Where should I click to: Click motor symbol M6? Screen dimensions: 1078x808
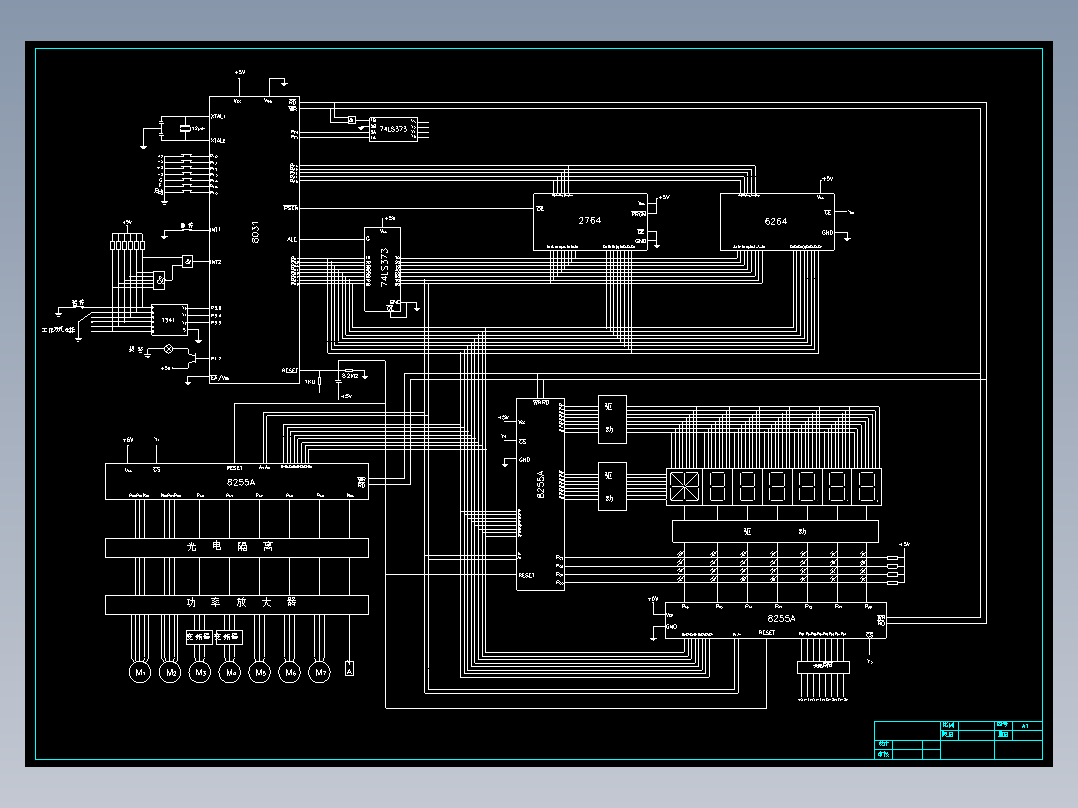(289, 672)
